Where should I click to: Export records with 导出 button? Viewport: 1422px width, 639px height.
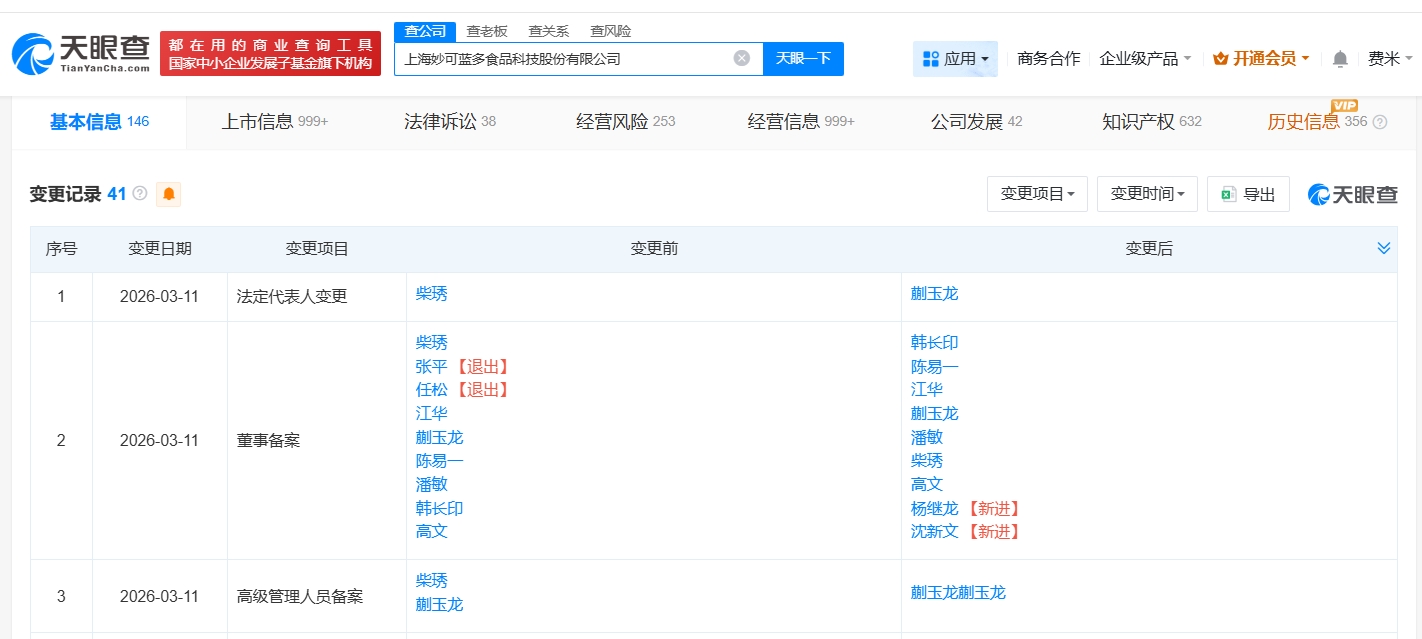point(1248,194)
